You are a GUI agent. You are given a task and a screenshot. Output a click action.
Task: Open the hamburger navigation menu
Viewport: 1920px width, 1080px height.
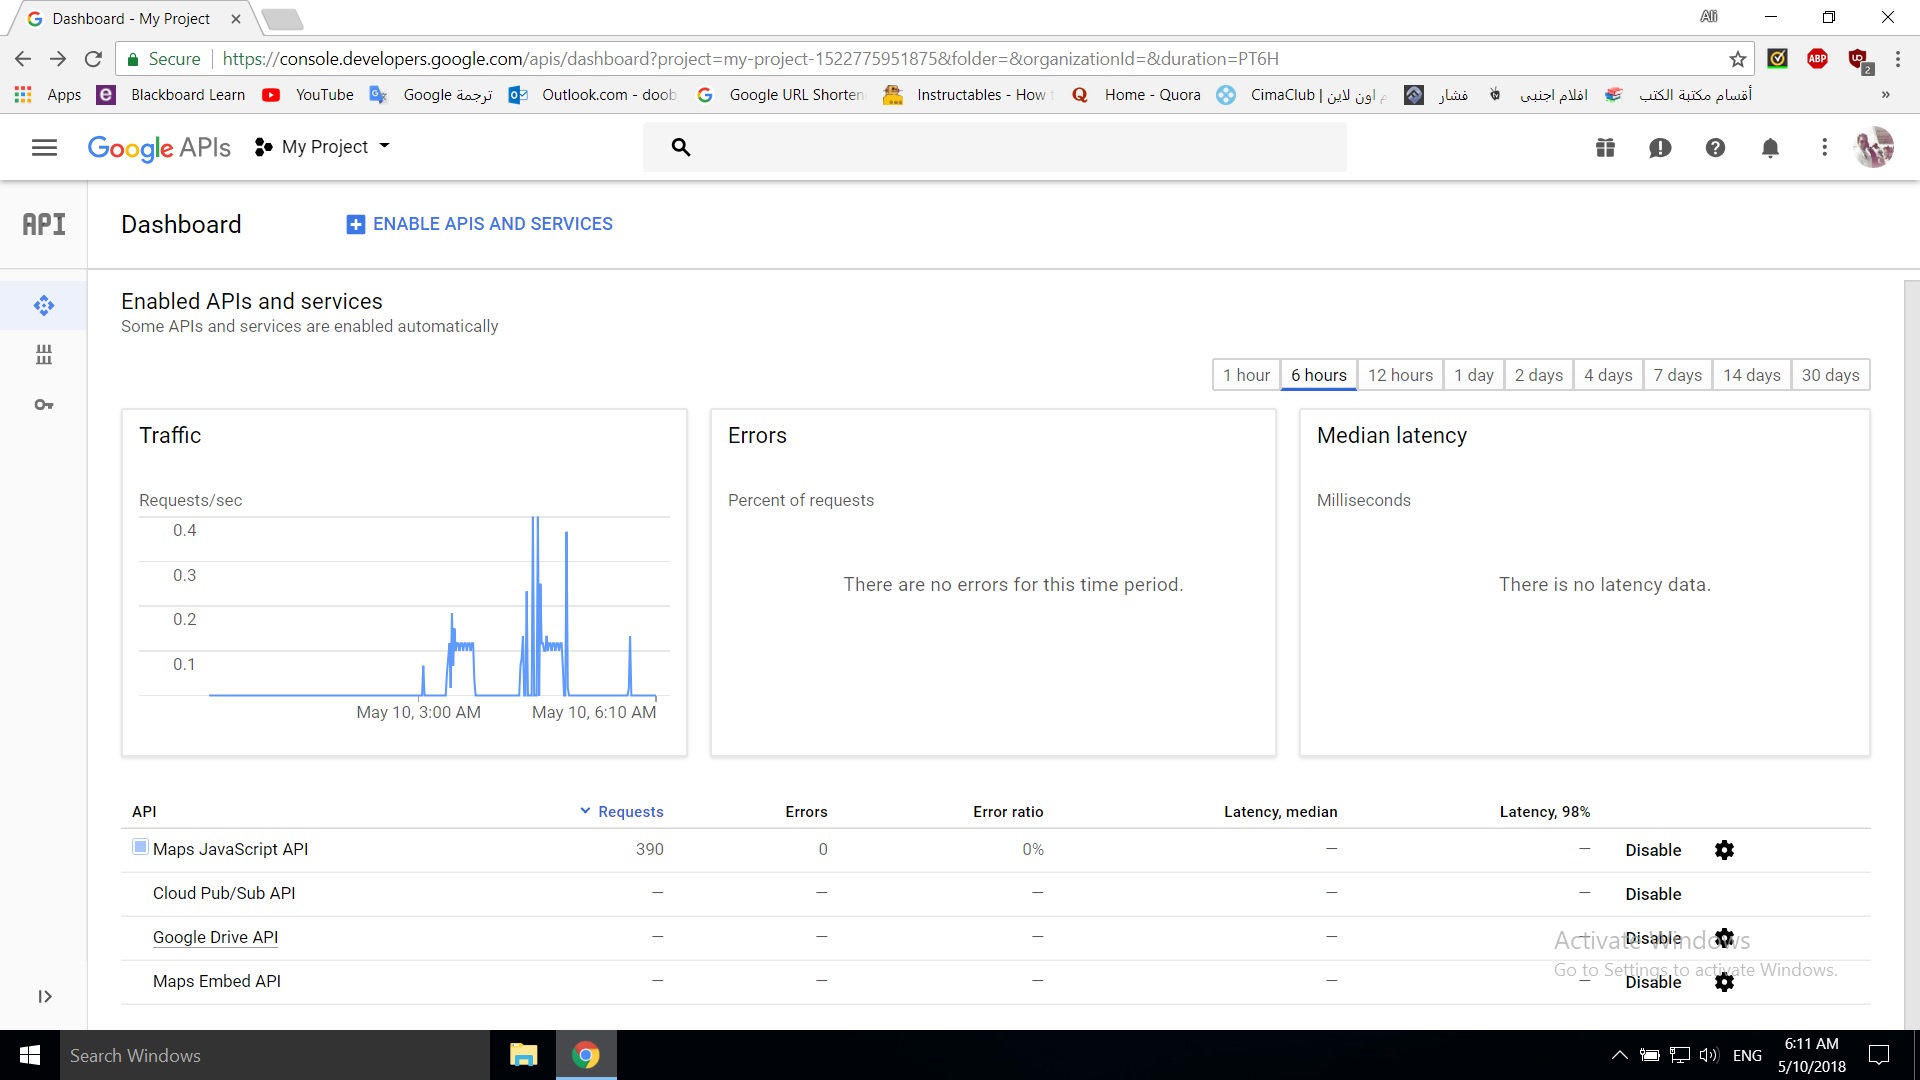pos(44,148)
